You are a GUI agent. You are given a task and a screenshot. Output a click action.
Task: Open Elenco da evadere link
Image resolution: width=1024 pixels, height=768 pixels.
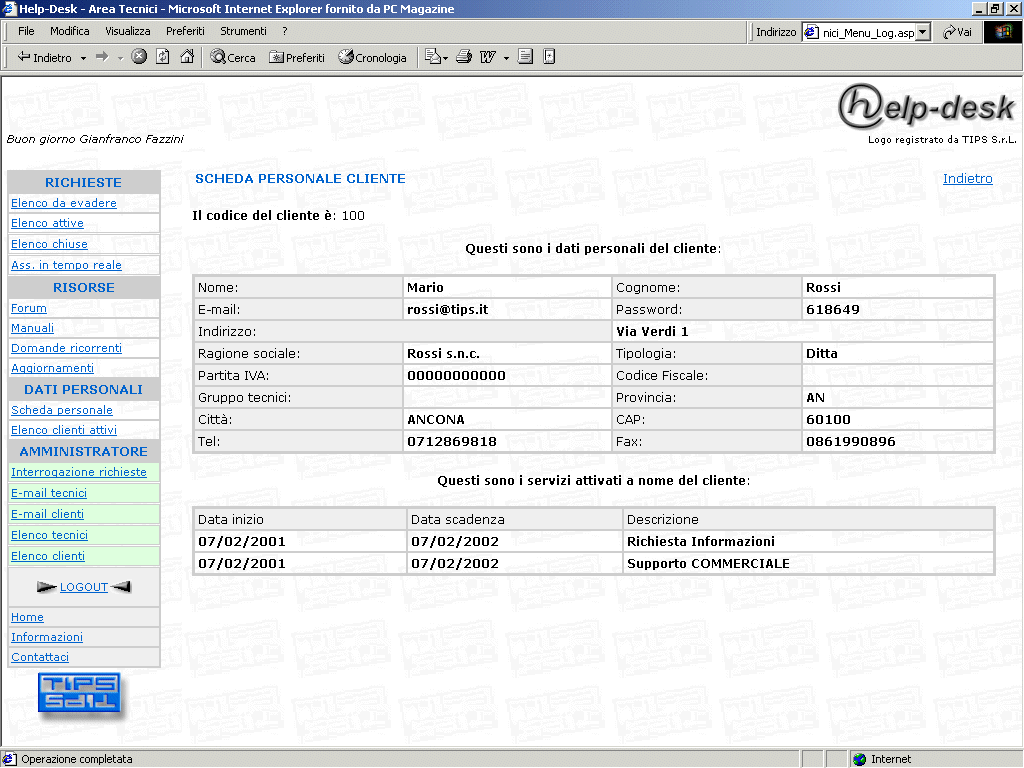click(64, 203)
